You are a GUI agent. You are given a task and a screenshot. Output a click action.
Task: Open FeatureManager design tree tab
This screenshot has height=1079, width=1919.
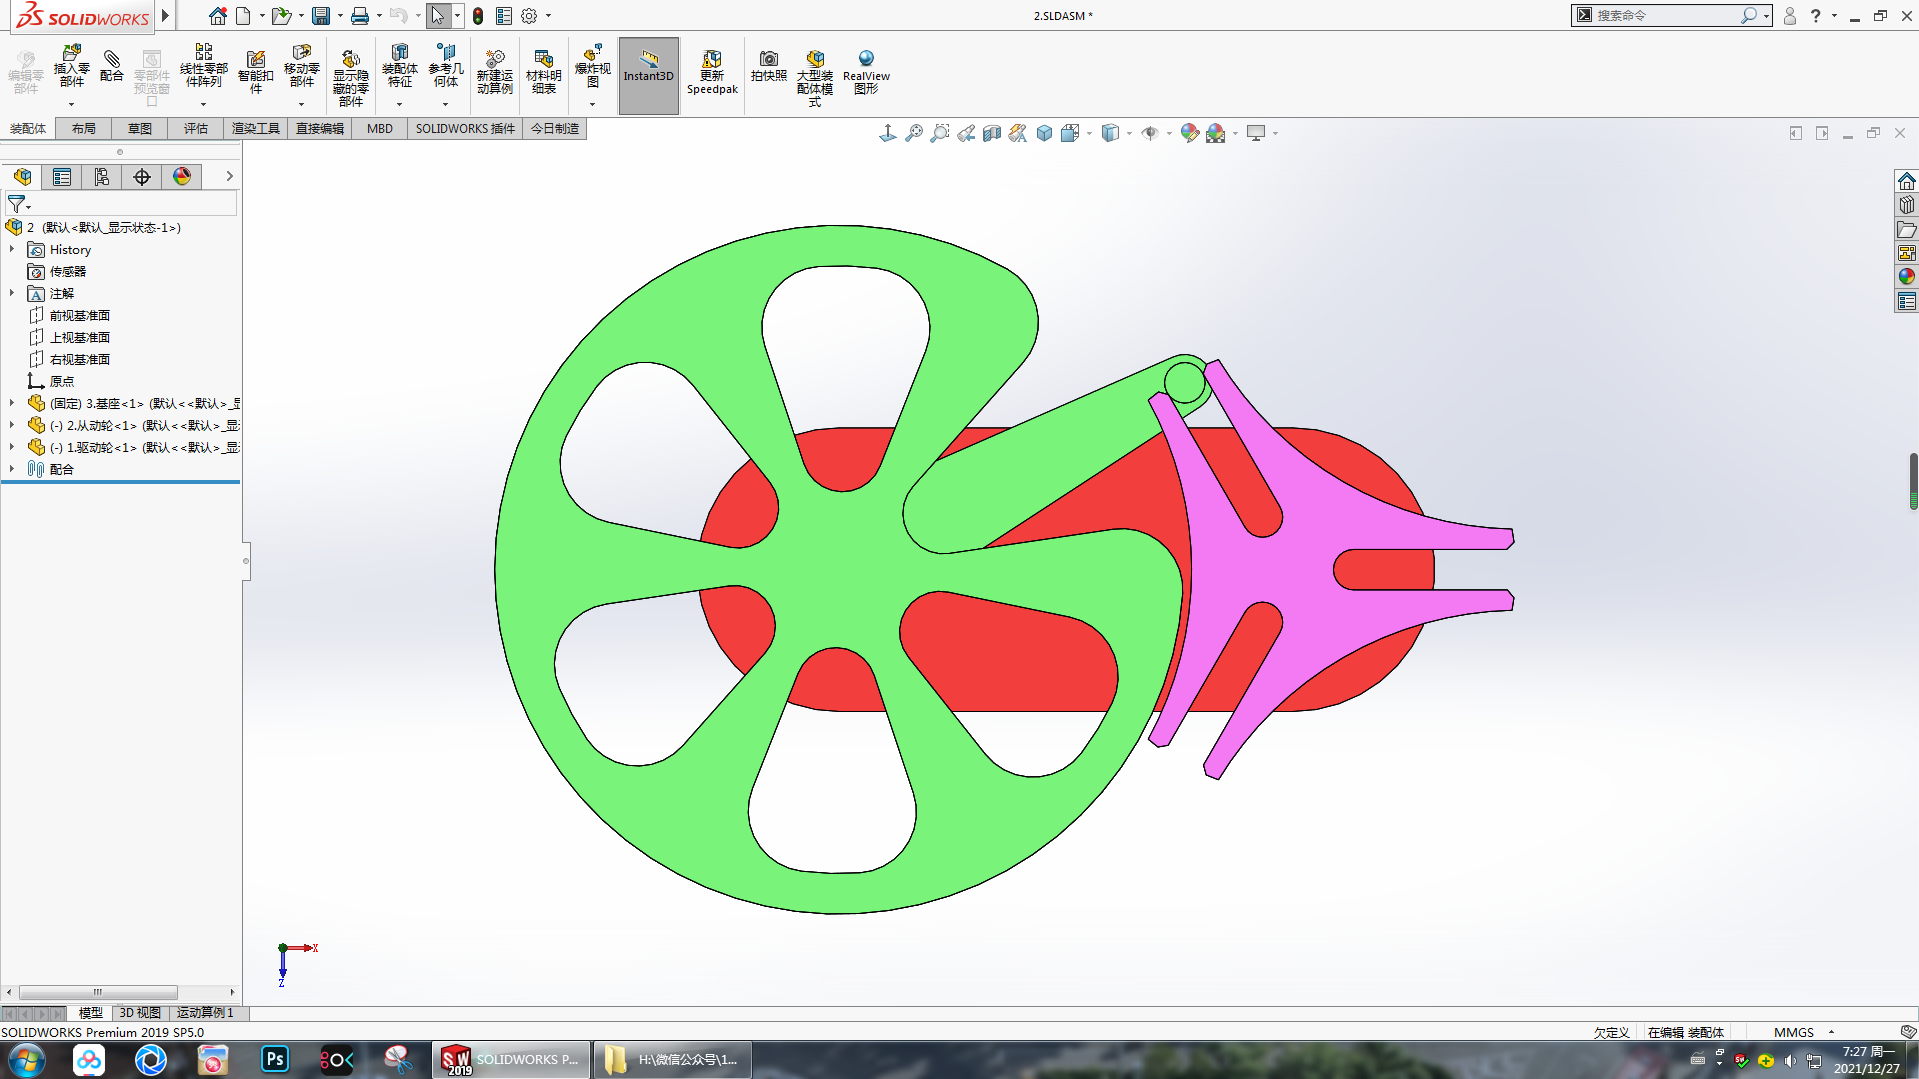point(22,177)
